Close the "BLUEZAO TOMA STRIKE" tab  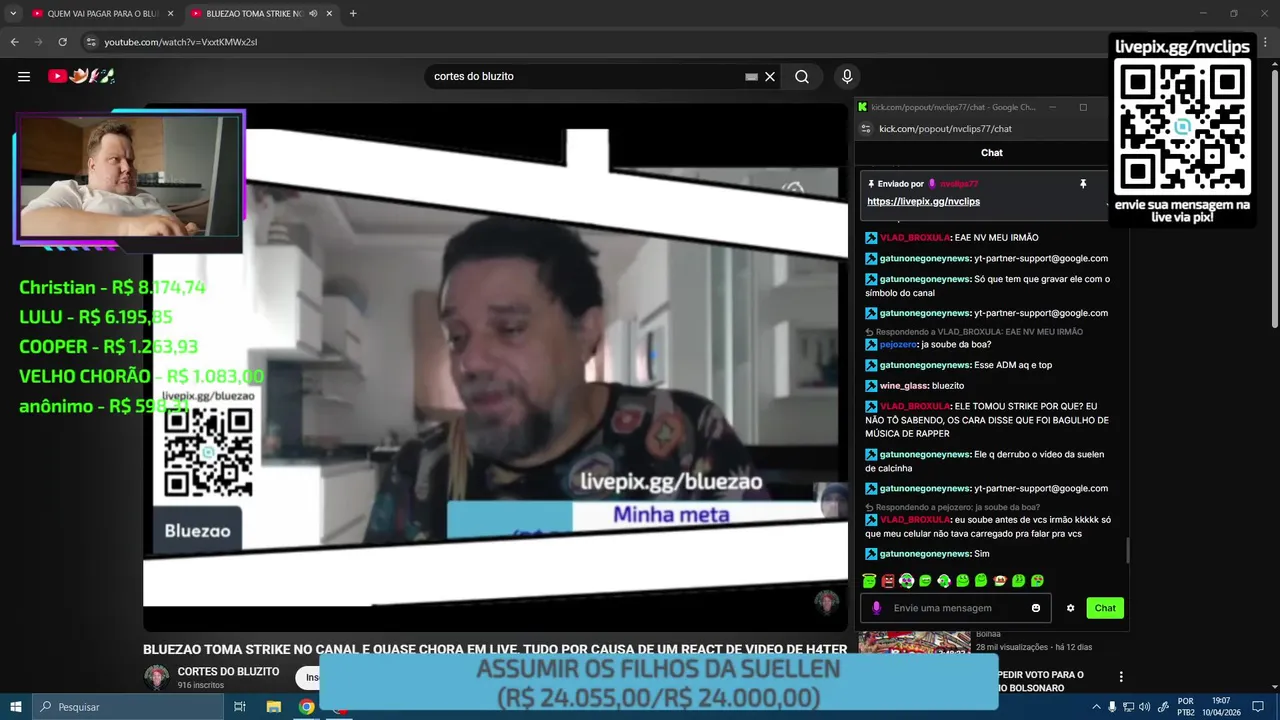(329, 13)
